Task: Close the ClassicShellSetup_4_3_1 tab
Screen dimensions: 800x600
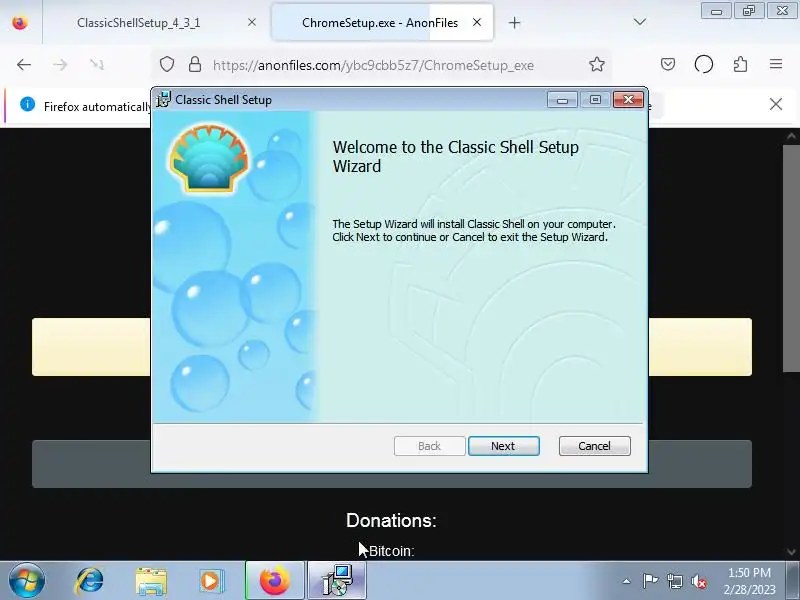Action: pyautogui.click(x=252, y=22)
